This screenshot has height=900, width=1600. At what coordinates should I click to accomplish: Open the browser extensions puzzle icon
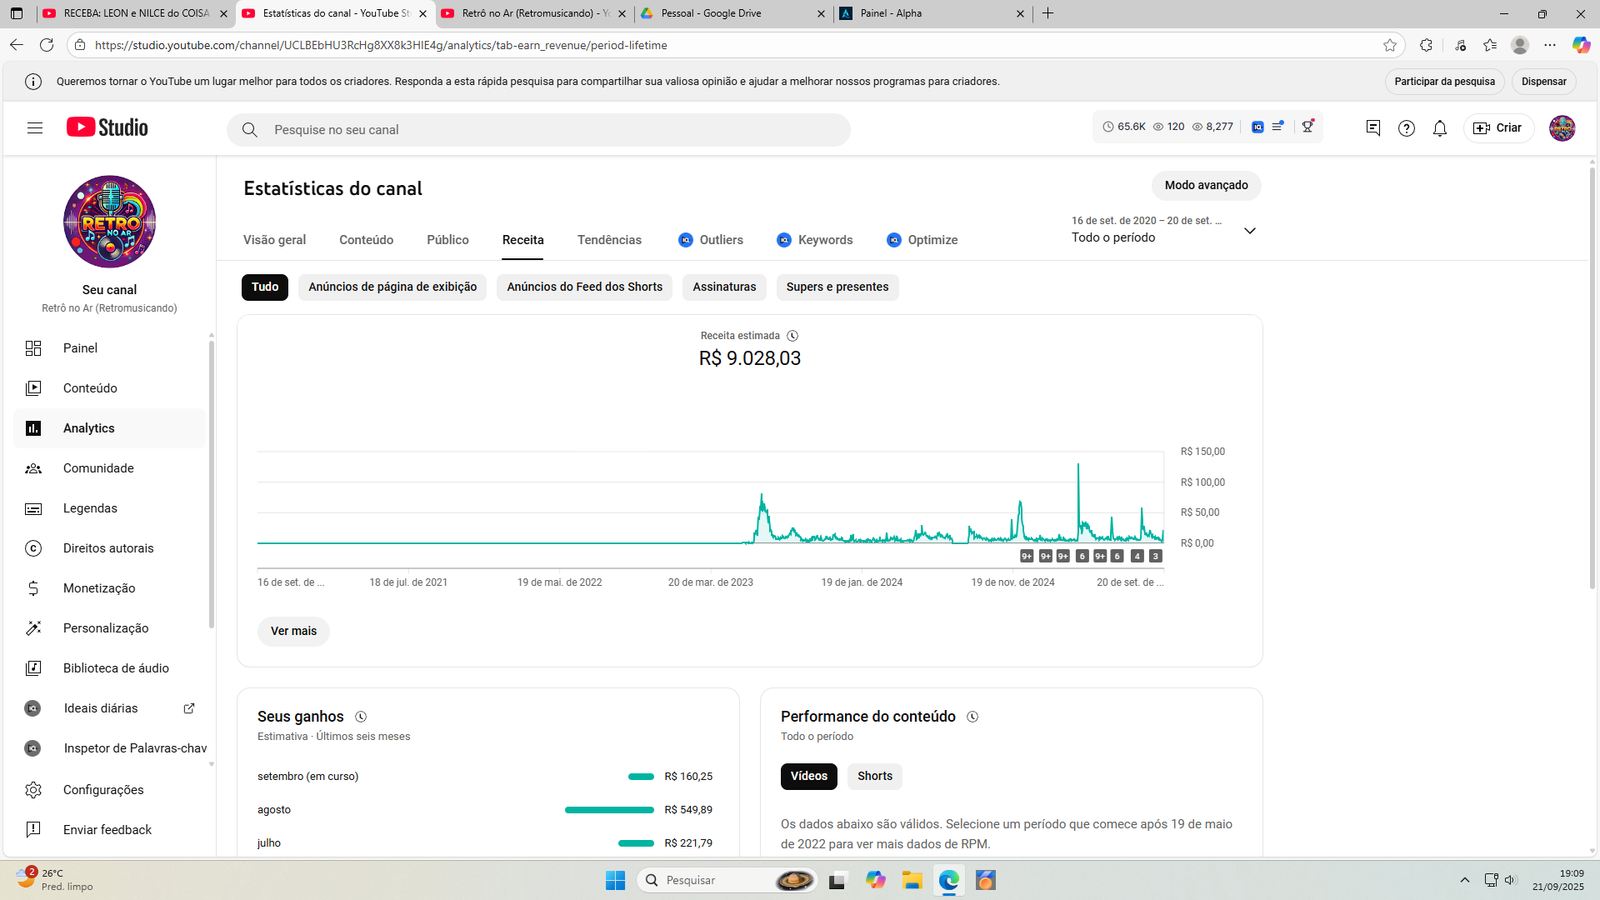pos(1426,45)
